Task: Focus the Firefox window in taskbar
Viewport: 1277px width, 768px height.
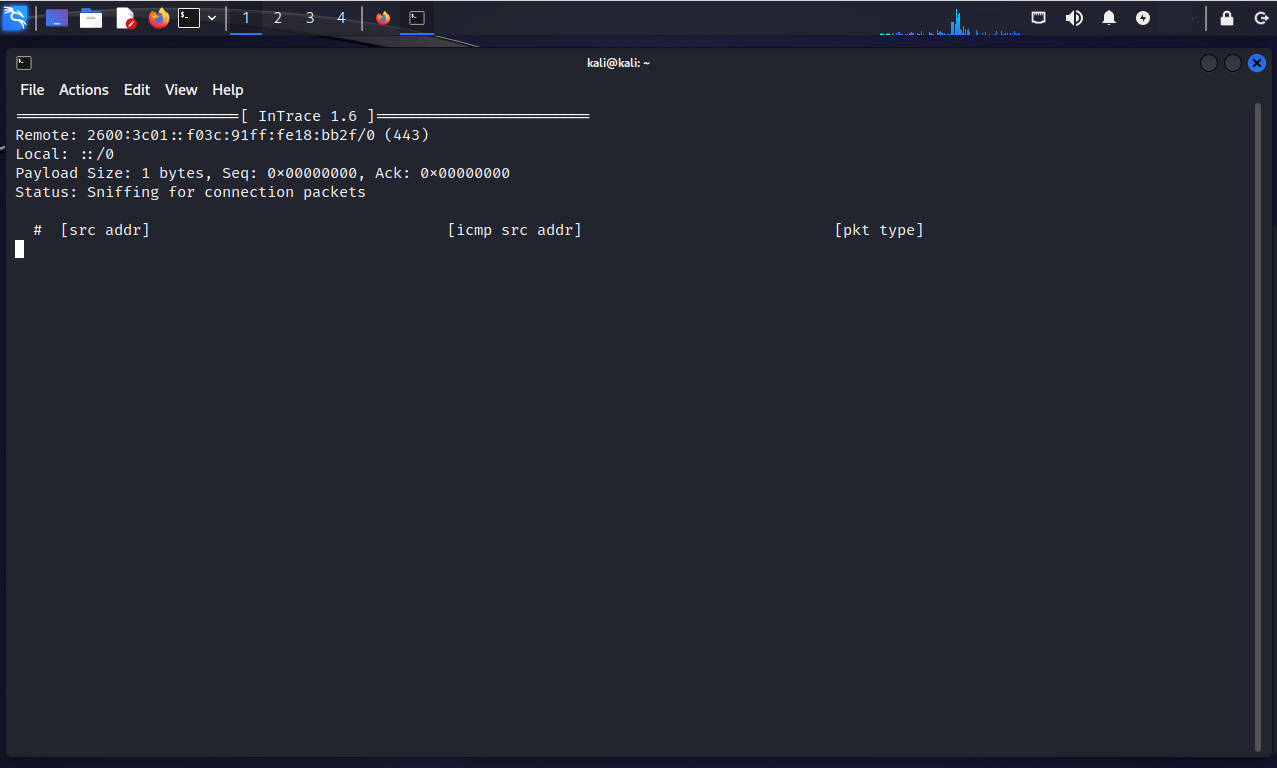Action: pyautogui.click(x=383, y=18)
